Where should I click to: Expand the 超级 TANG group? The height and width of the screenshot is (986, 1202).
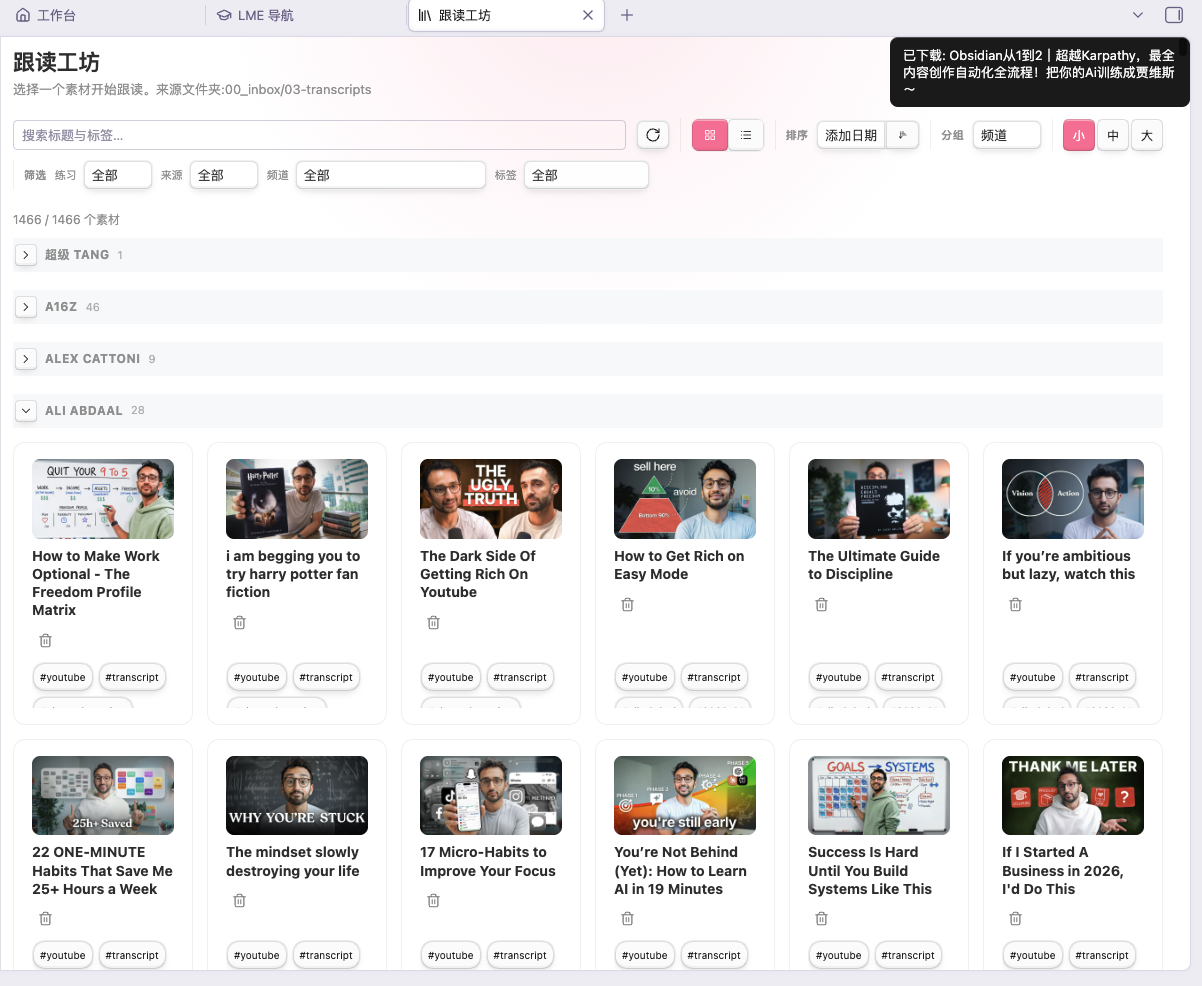[x=26, y=255]
